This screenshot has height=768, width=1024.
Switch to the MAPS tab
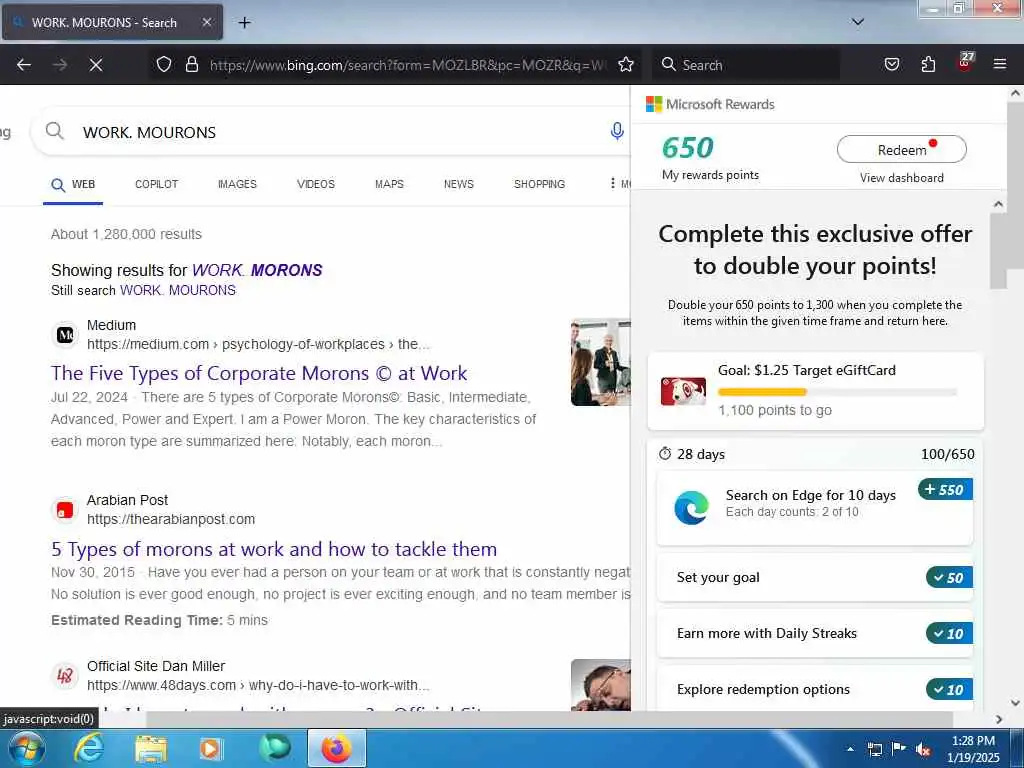click(x=389, y=184)
